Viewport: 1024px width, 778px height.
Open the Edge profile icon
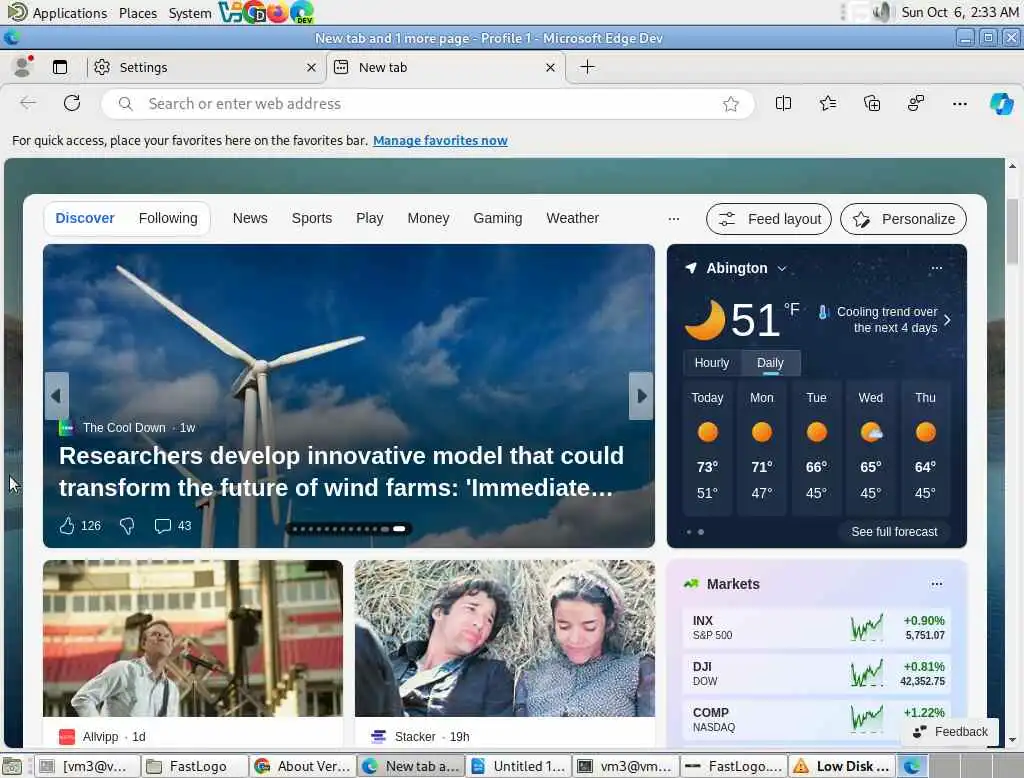(23, 67)
